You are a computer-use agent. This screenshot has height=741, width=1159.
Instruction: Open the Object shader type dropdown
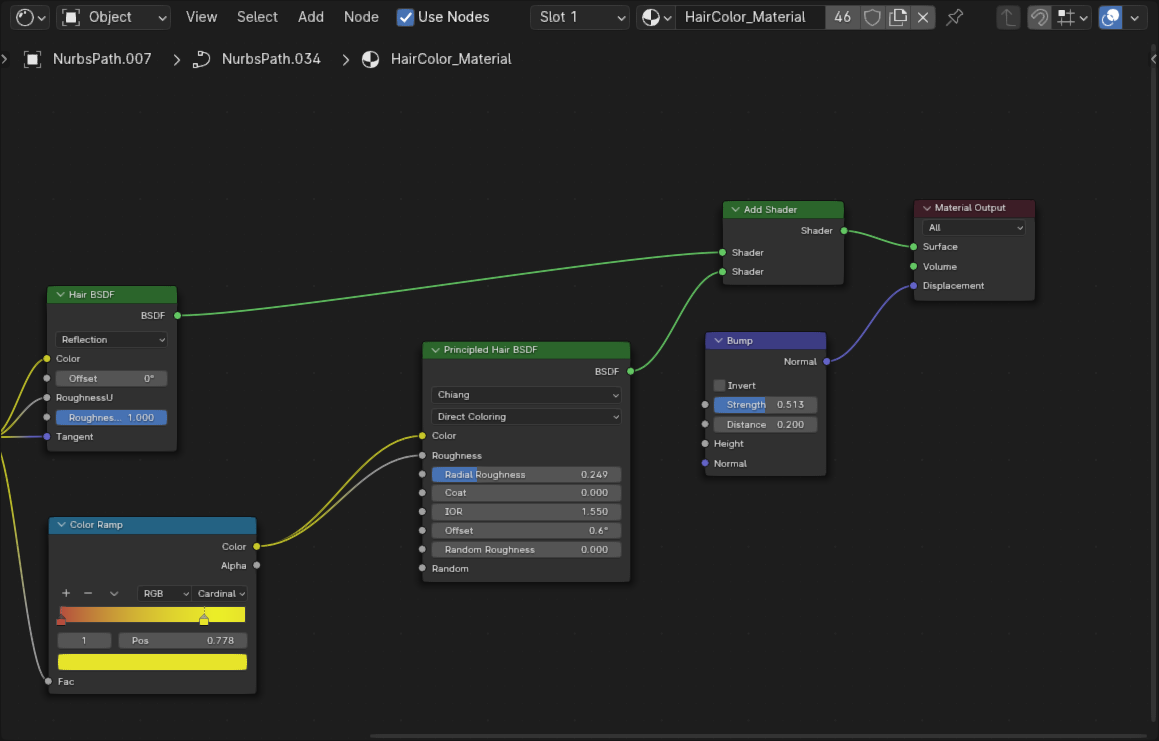pyautogui.click(x=113, y=17)
